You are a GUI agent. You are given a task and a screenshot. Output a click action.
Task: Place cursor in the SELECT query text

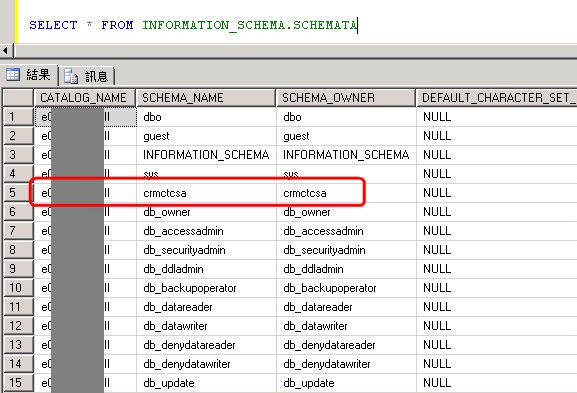click(193, 25)
